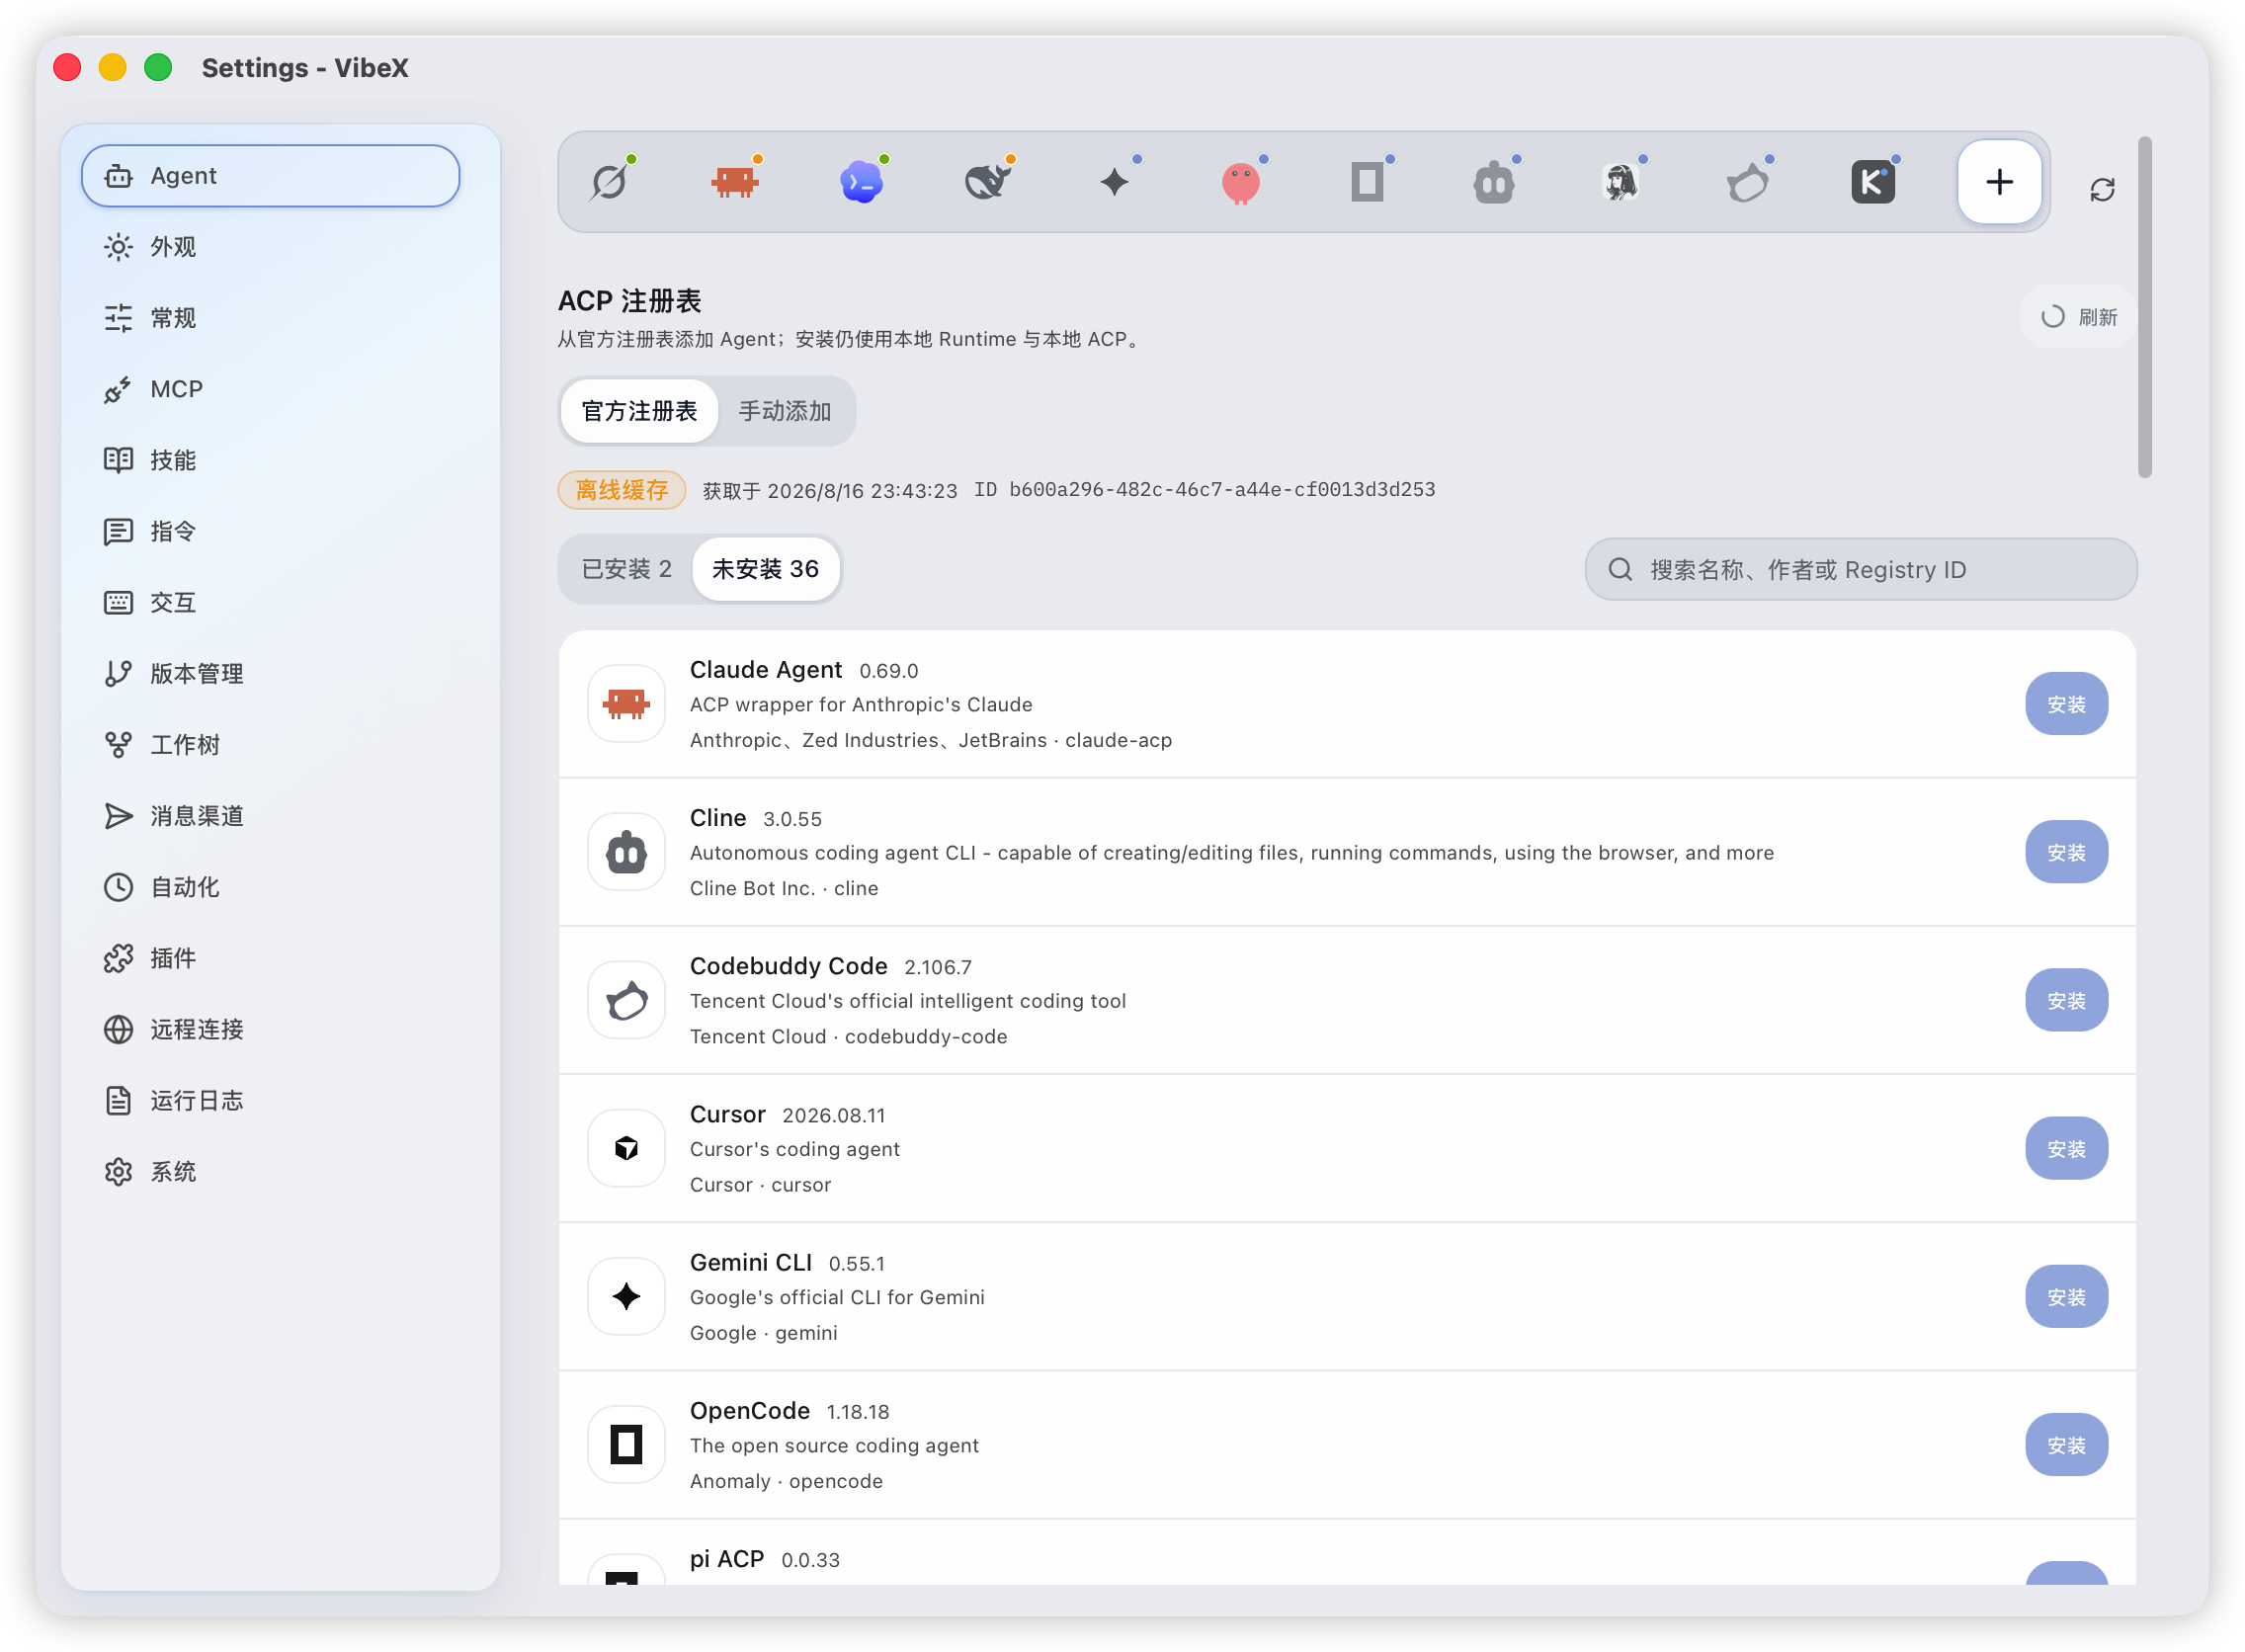This screenshot has height=1652, width=2245.
Task: Open the 消息渠道 (Message channels) section
Action: (270, 816)
